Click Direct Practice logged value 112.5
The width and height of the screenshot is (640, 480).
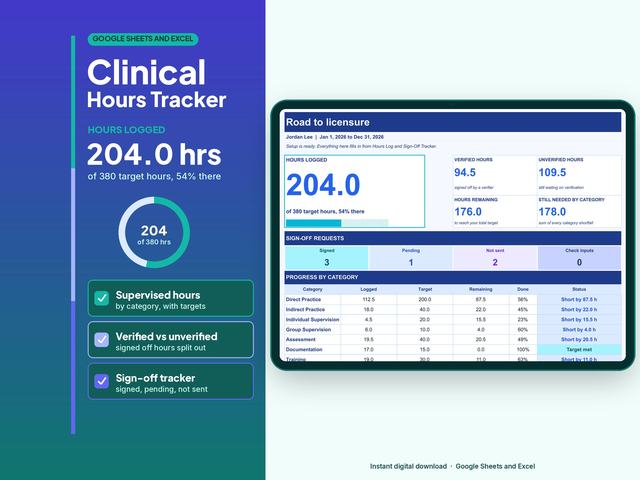(369, 299)
